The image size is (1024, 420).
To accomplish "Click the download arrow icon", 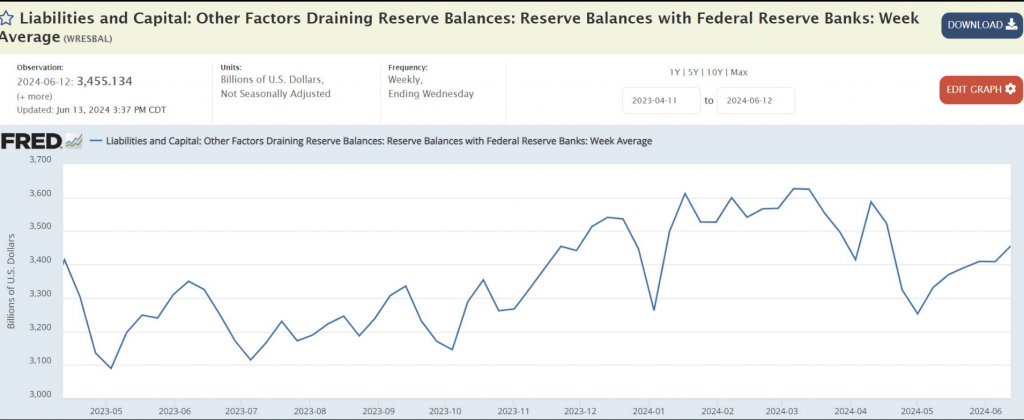I will click(x=1010, y=24).
